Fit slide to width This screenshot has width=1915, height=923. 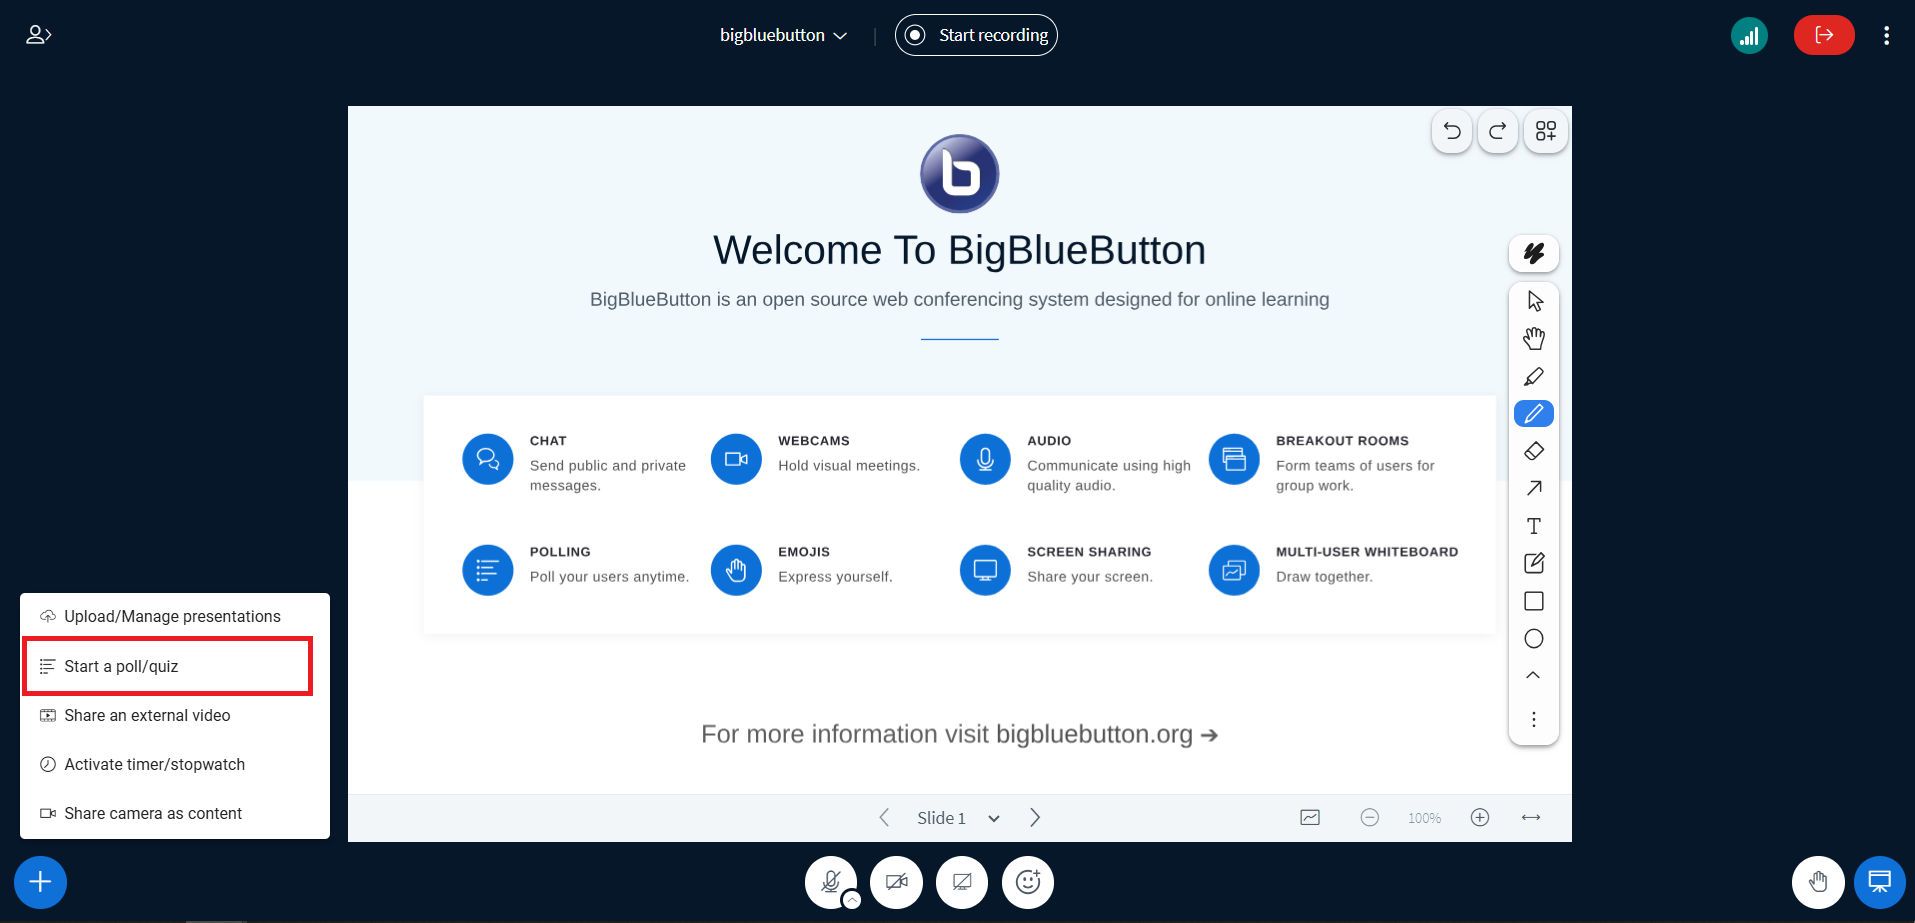tap(1531, 817)
